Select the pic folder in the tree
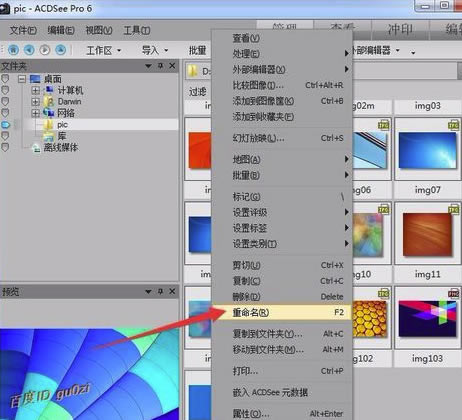Screen dimensions: 462x420 (62, 125)
